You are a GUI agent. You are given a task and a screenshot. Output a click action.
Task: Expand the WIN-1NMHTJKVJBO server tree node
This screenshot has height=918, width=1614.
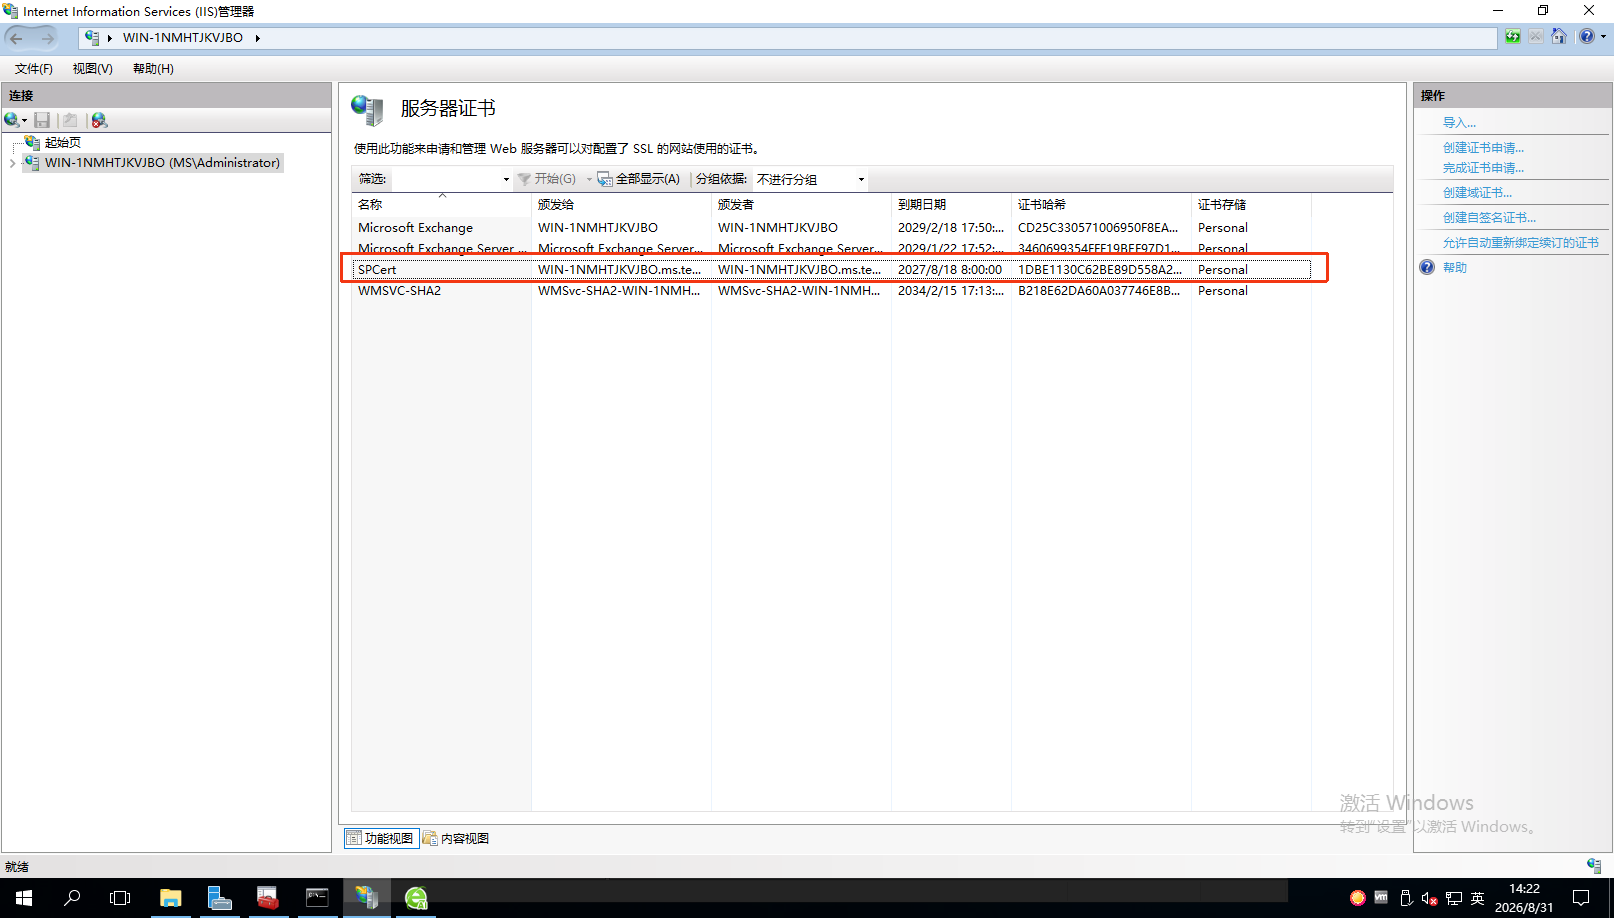pyautogui.click(x=12, y=163)
